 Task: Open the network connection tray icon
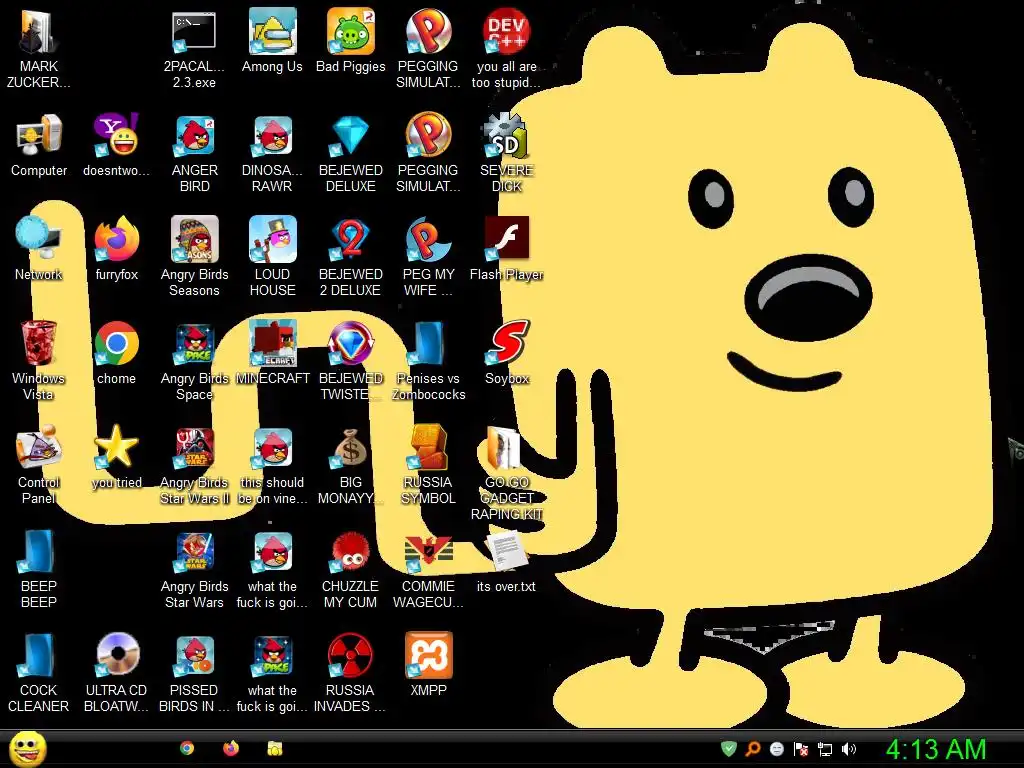click(825, 749)
